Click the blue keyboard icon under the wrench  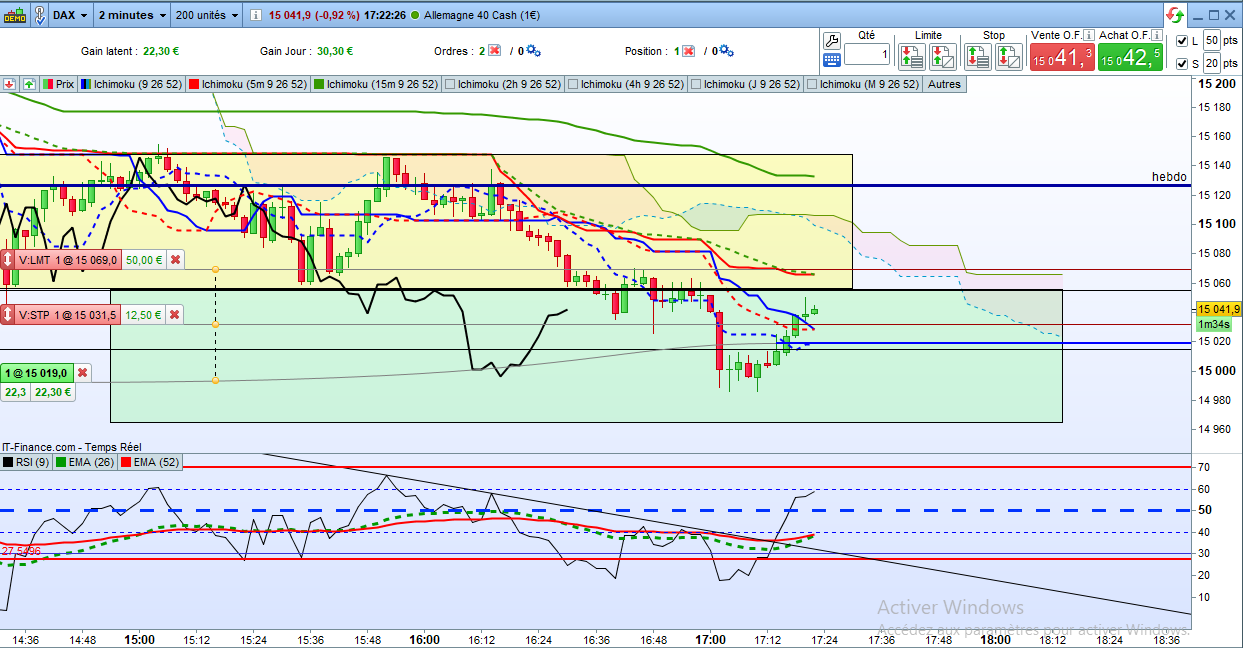[x=832, y=61]
